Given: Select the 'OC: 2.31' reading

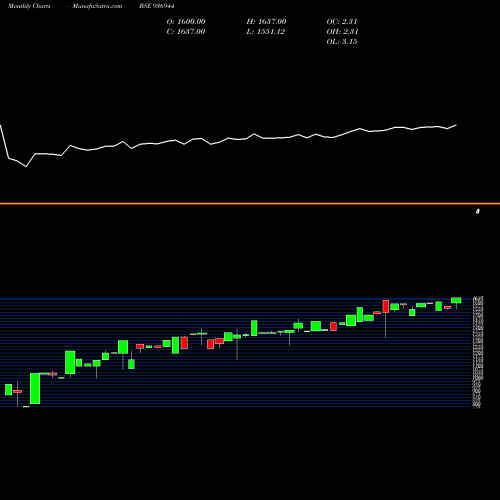Looking at the screenshot, I should (x=342, y=22).
